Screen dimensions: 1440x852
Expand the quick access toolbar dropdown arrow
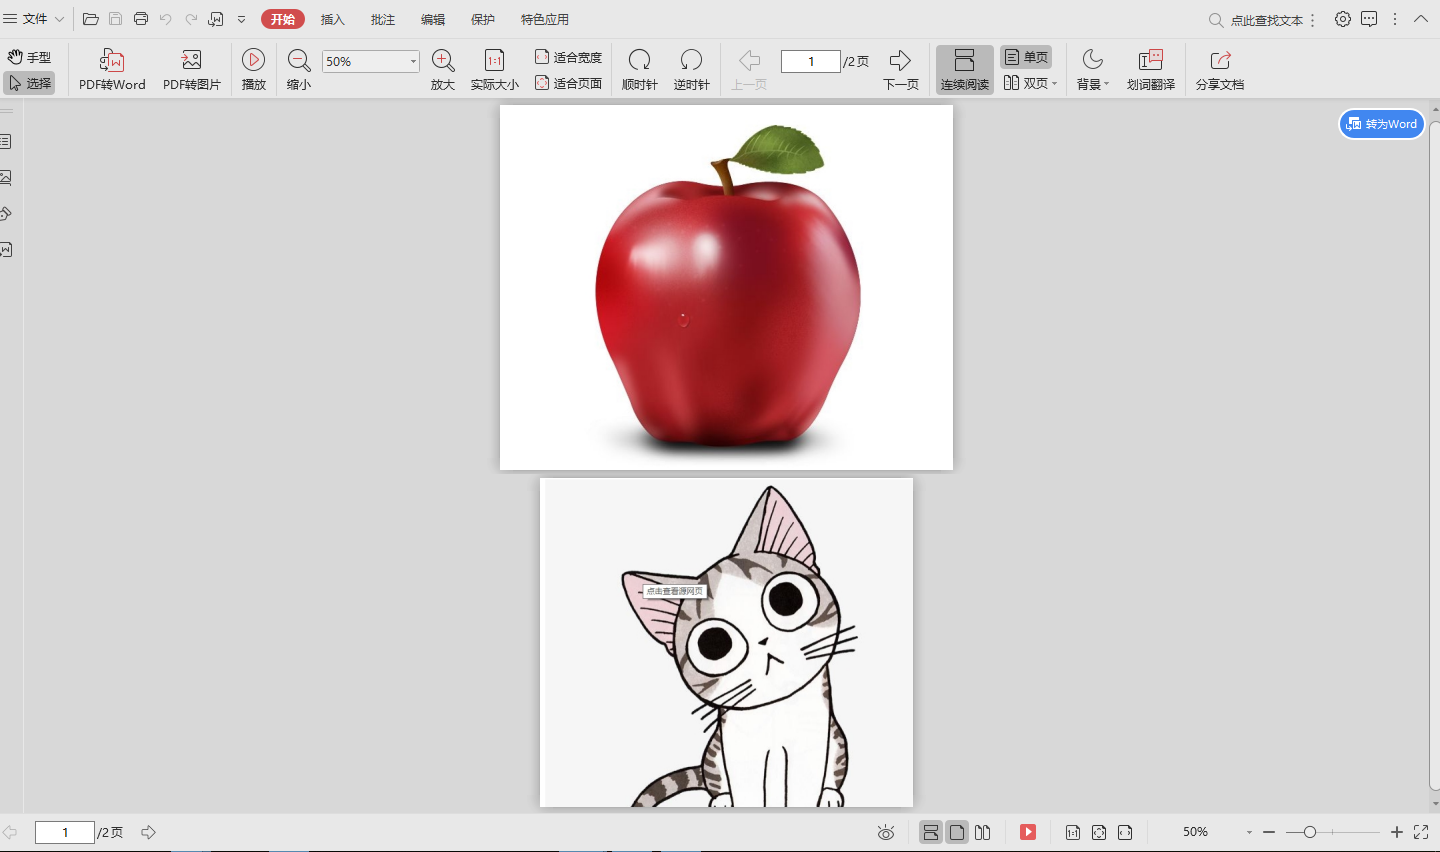(x=241, y=19)
